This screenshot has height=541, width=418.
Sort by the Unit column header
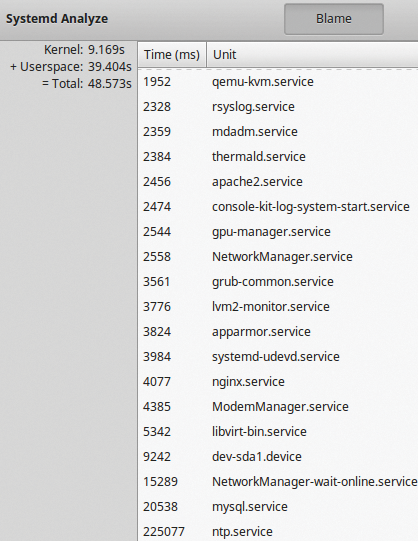click(x=312, y=55)
